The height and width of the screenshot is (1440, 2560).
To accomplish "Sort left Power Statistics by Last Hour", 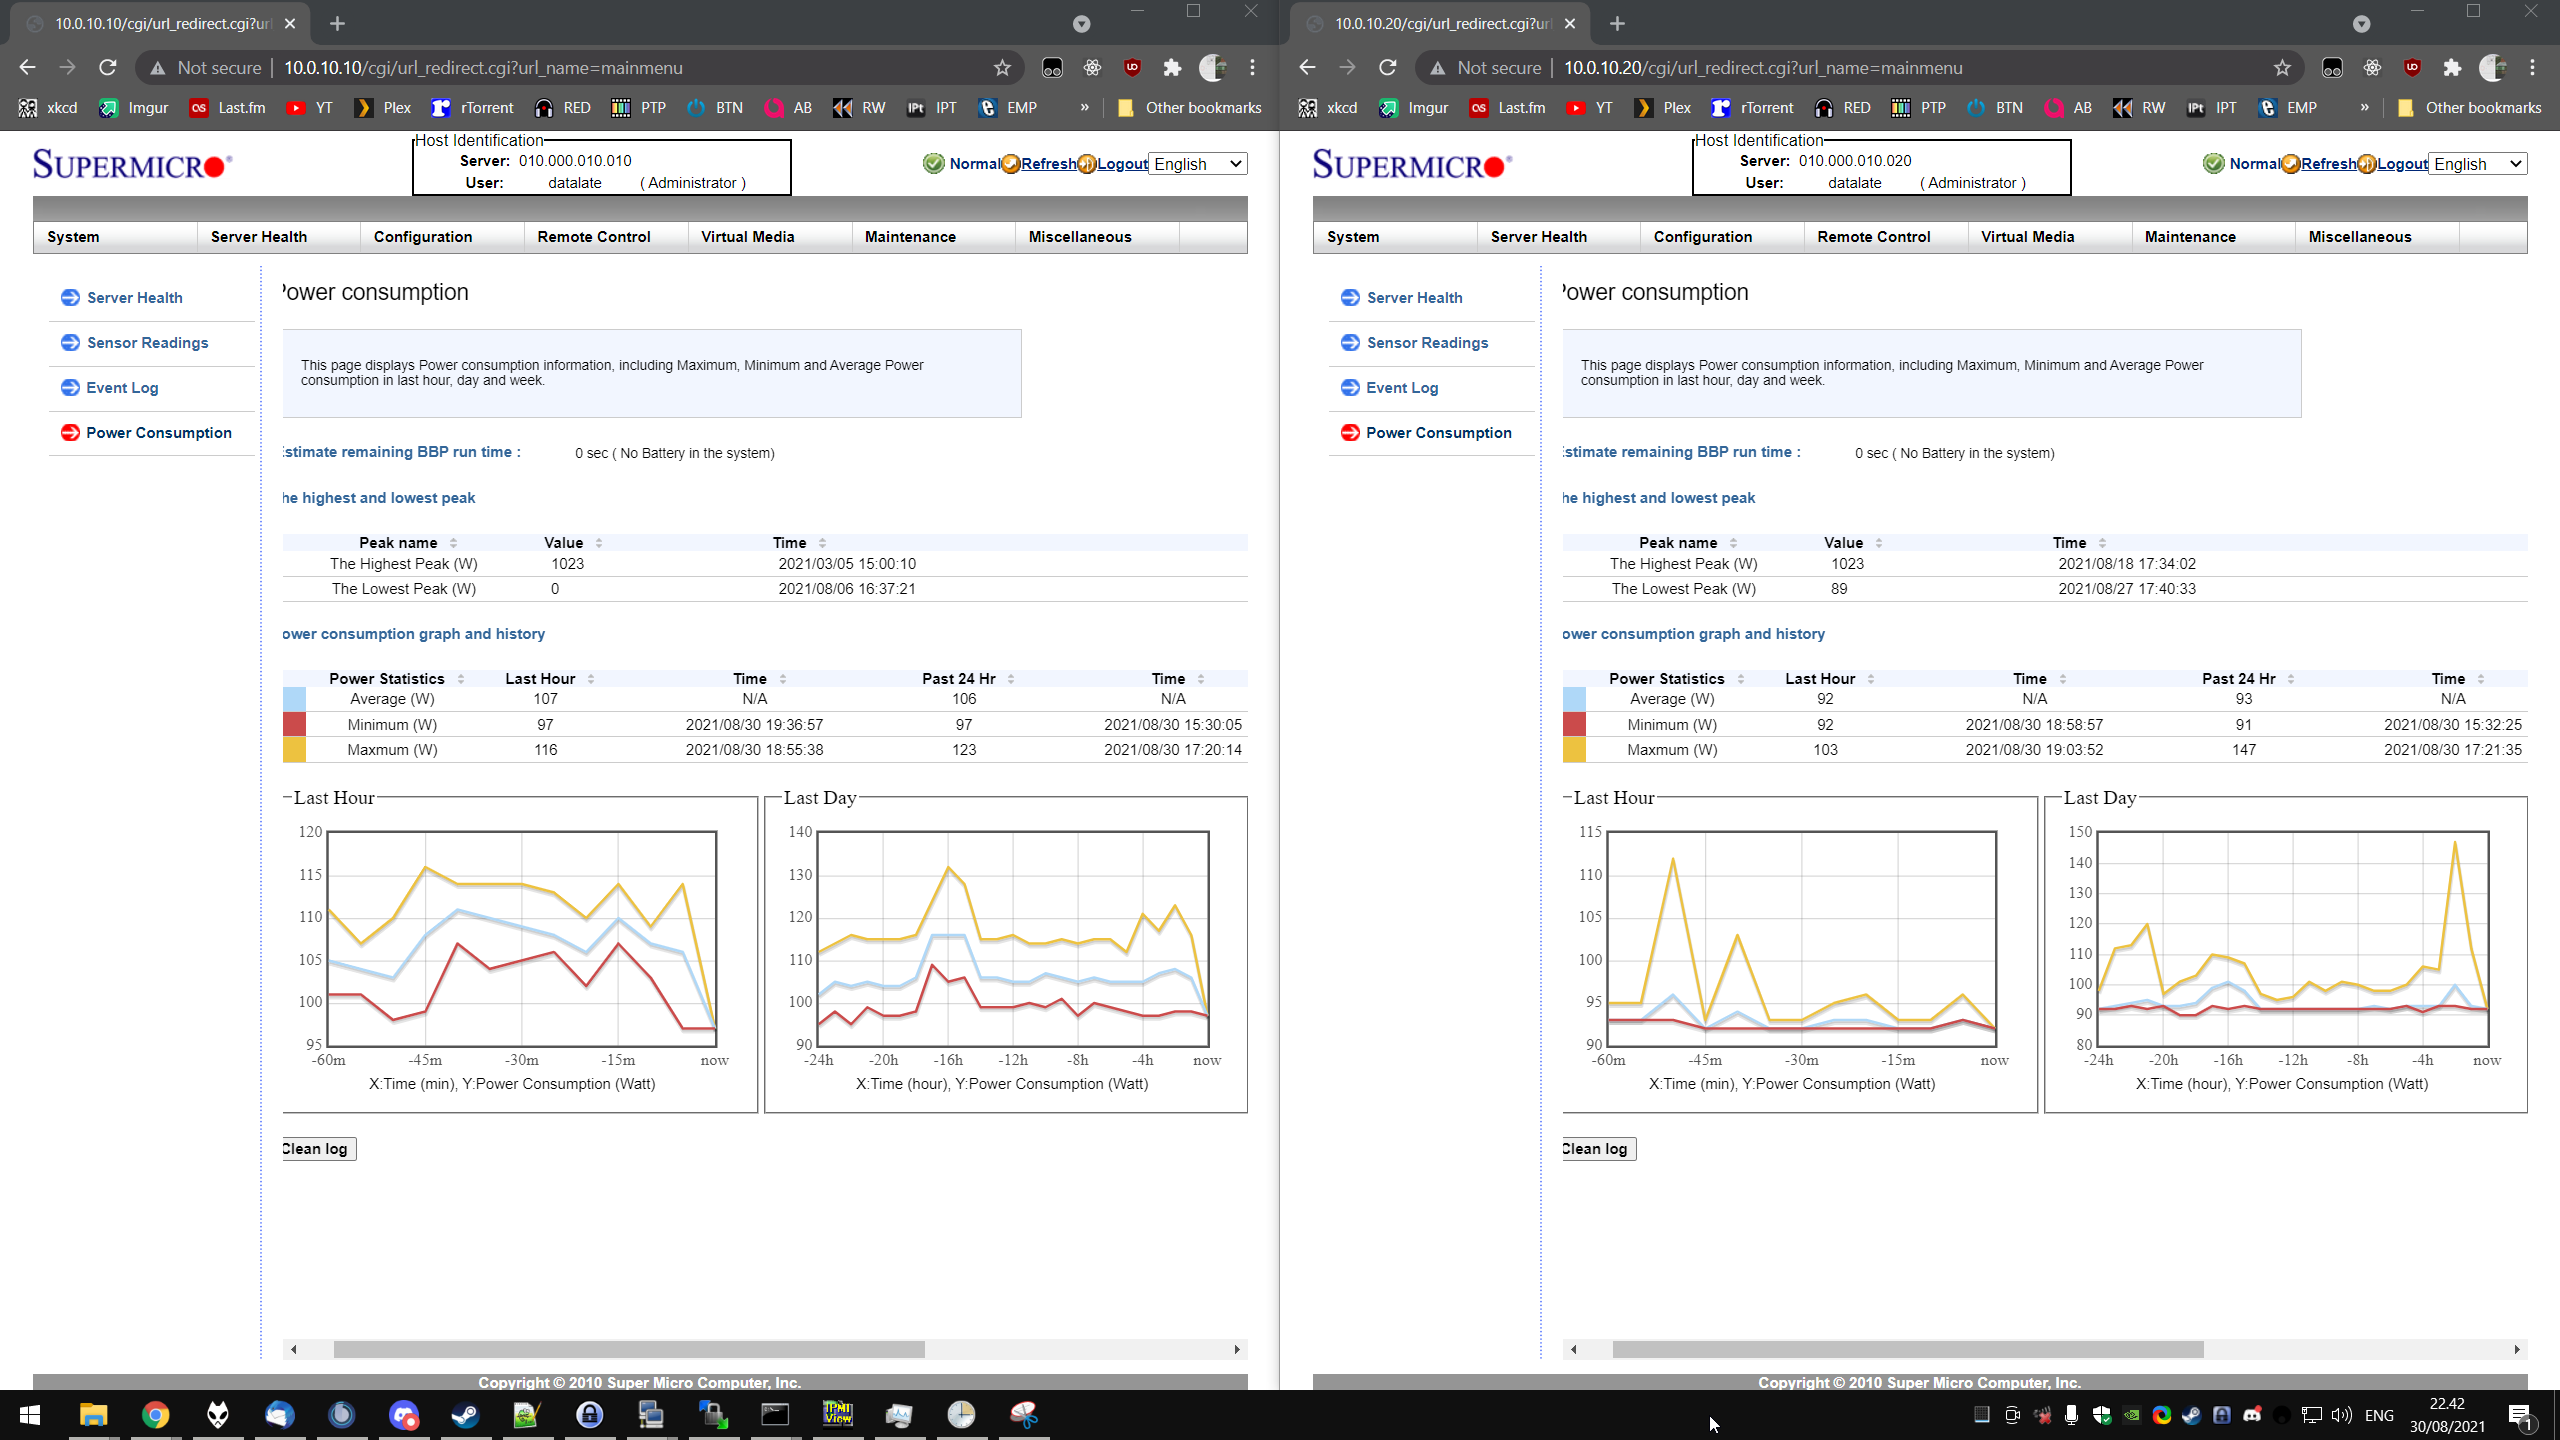I will click(591, 679).
